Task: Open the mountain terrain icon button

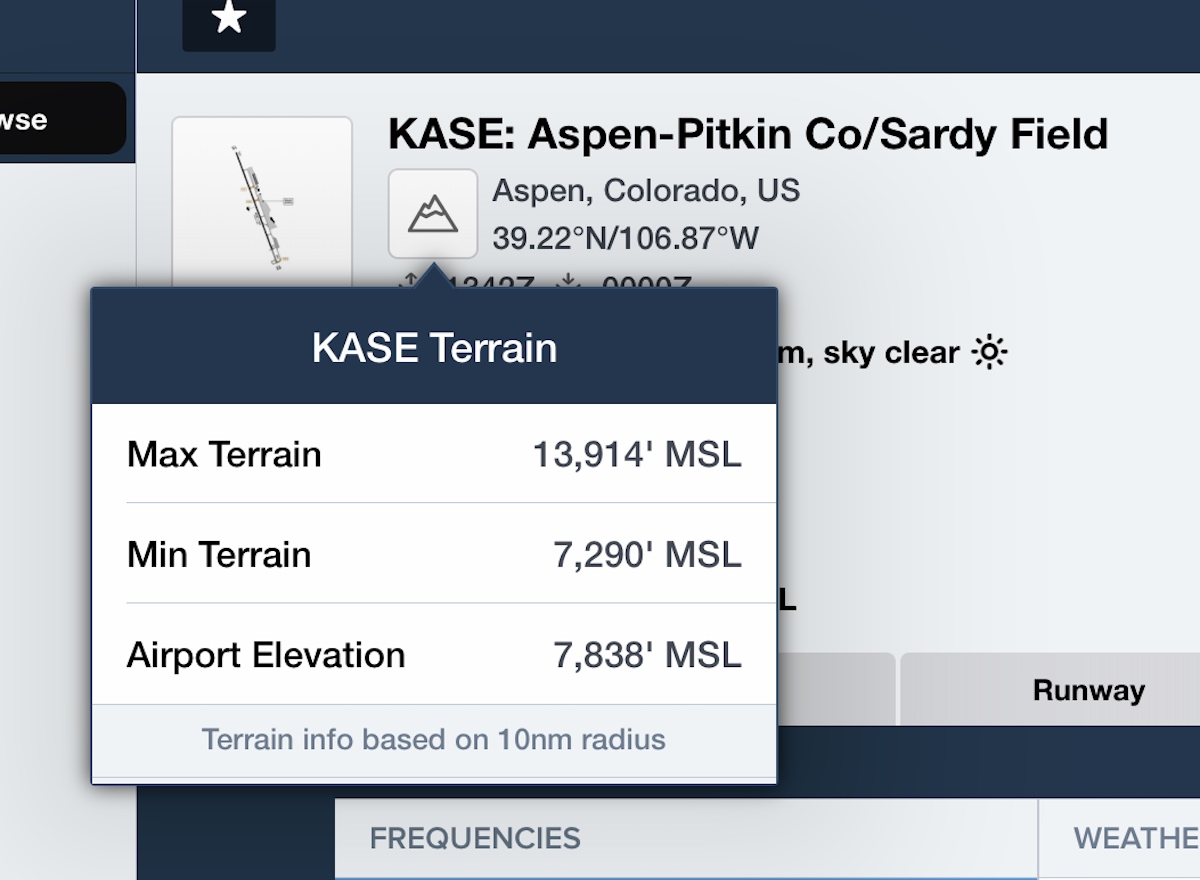Action: coord(433,213)
